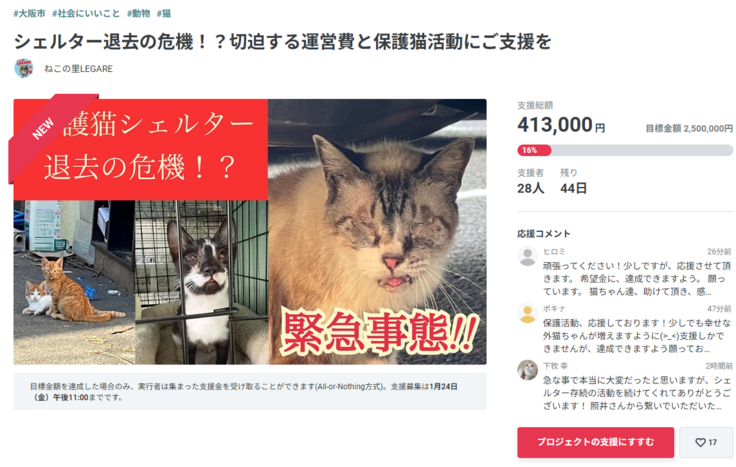Image resolution: width=736 pixels, height=467 pixels.
Task: Click the ねこの里LEGARE profile avatar icon
Action: tap(23, 69)
